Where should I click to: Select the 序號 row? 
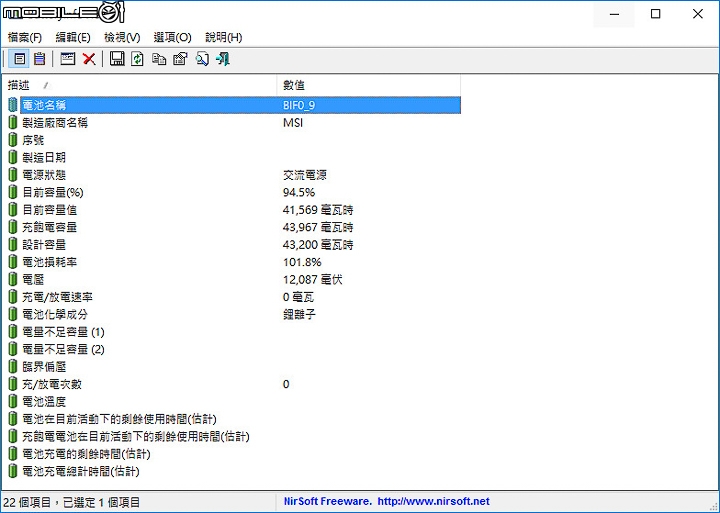coord(234,140)
